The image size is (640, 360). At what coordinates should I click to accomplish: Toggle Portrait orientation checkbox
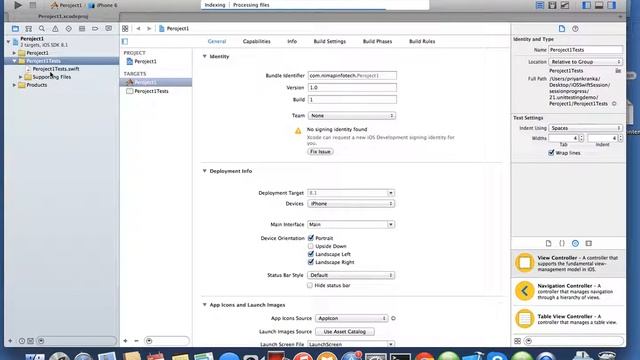click(311, 238)
